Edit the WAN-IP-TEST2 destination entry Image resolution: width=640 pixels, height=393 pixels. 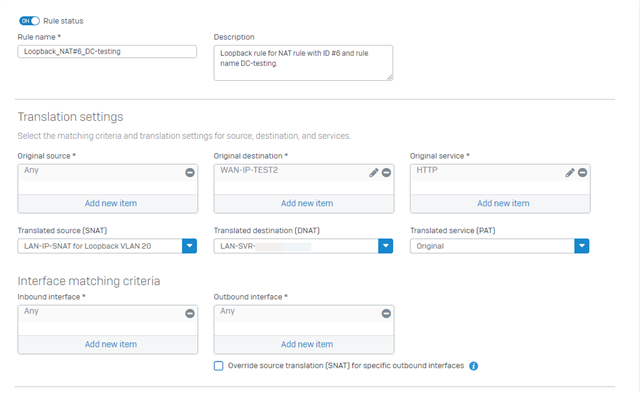coord(373,173)
